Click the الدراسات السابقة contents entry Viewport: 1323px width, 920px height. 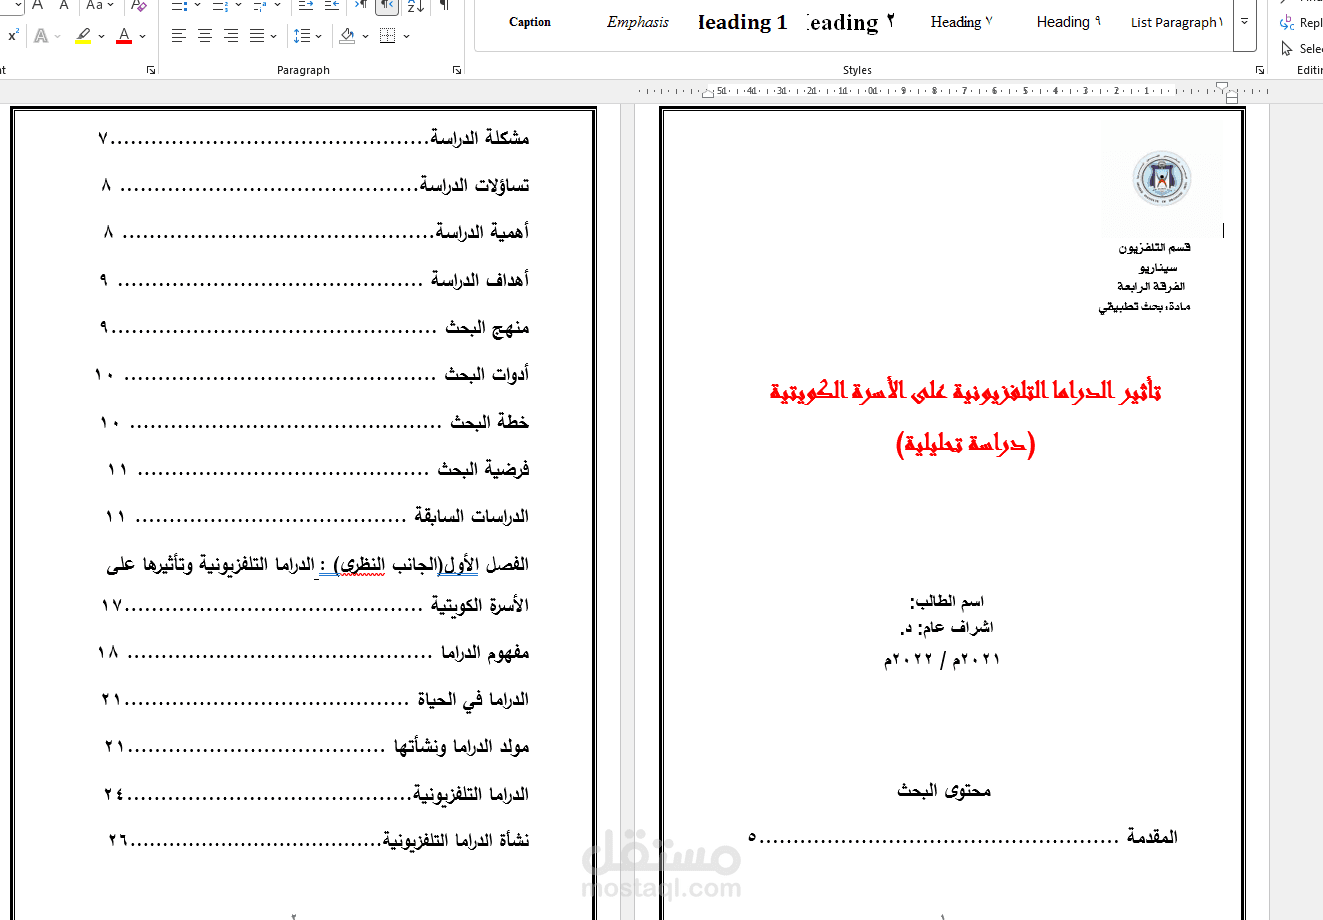317,516
